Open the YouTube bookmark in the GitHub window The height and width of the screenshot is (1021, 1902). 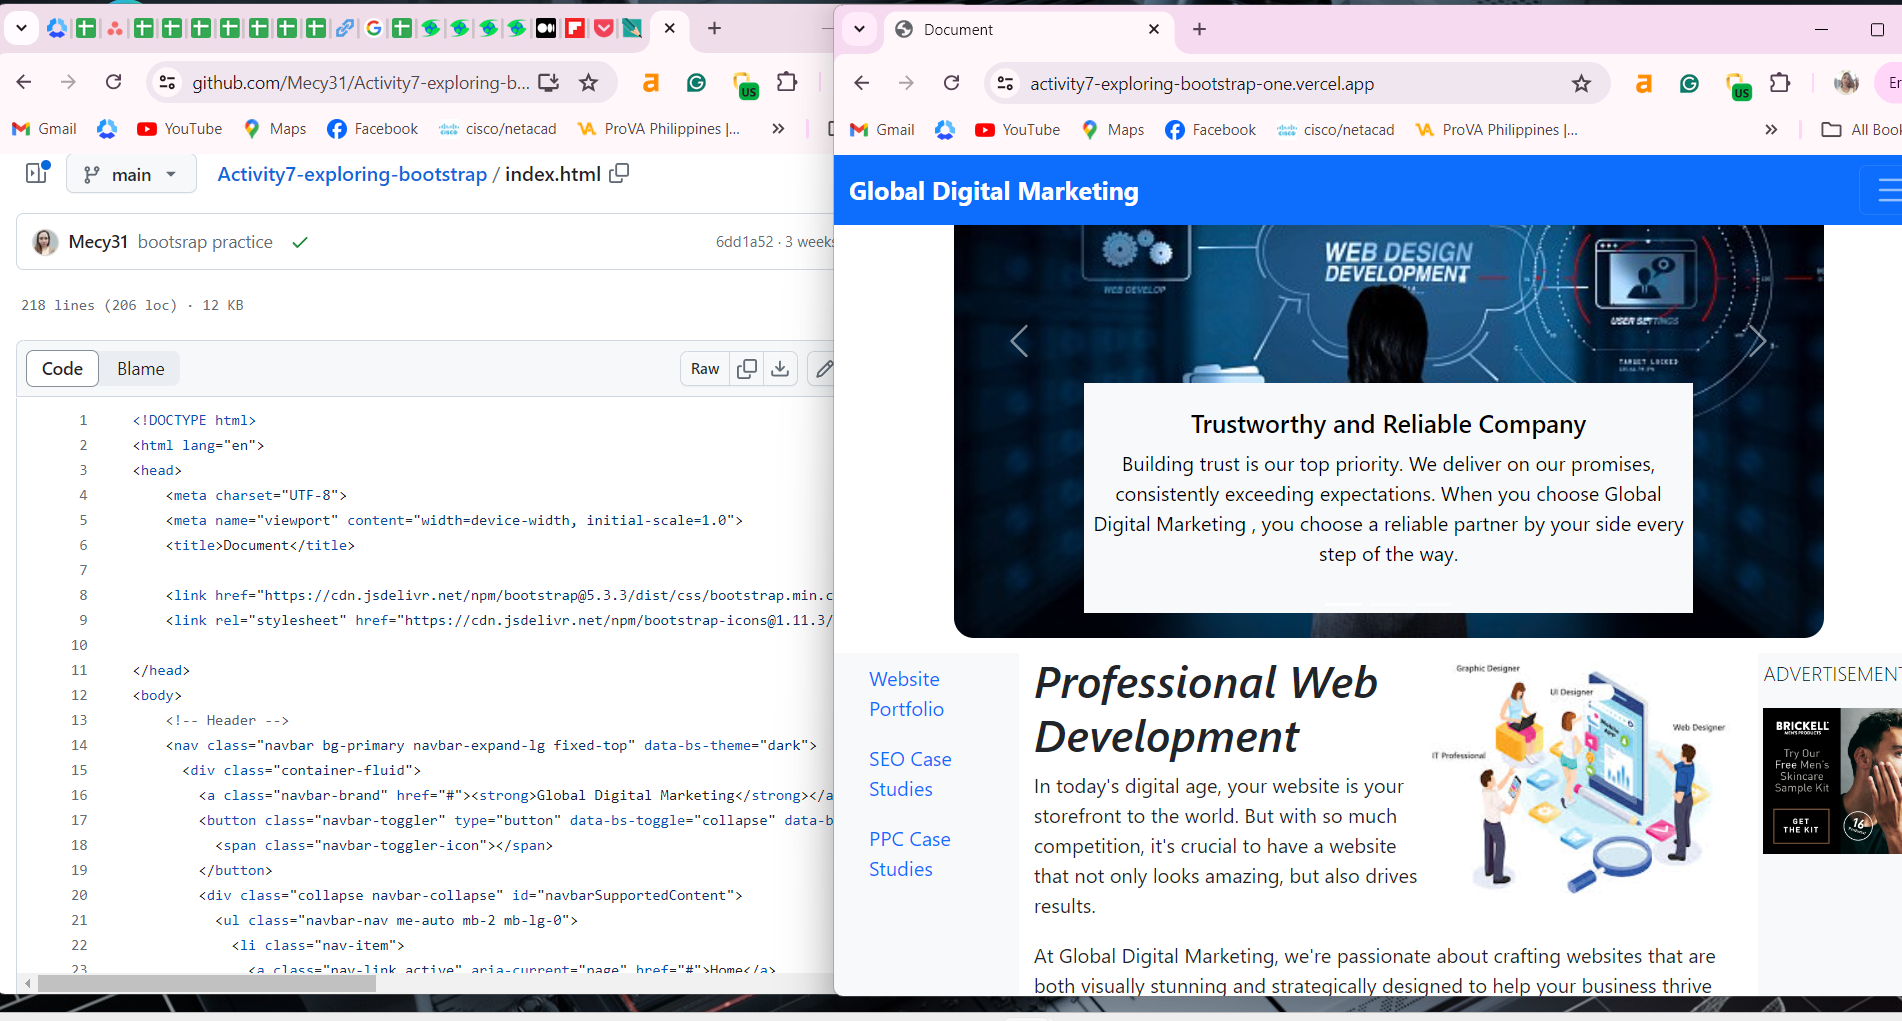tap(180, 129)
